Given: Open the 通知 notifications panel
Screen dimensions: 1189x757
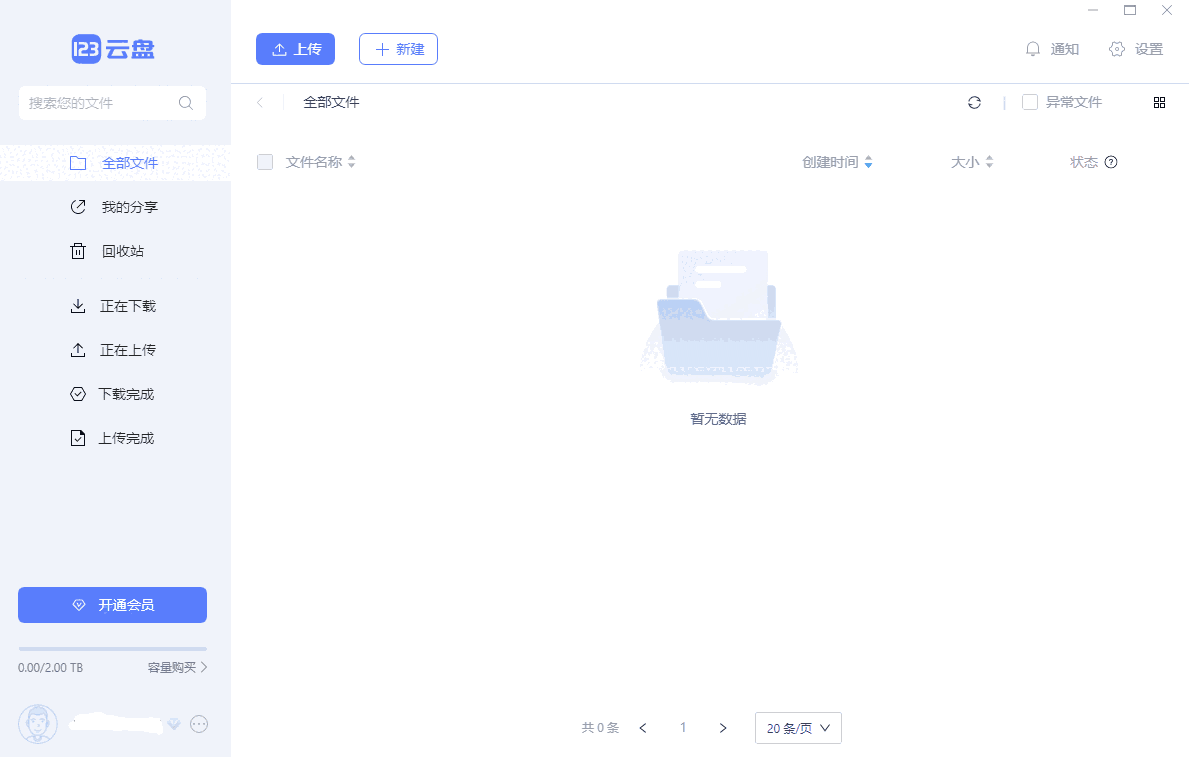Looking at the screenshot, I should [x=1051, y=48].
